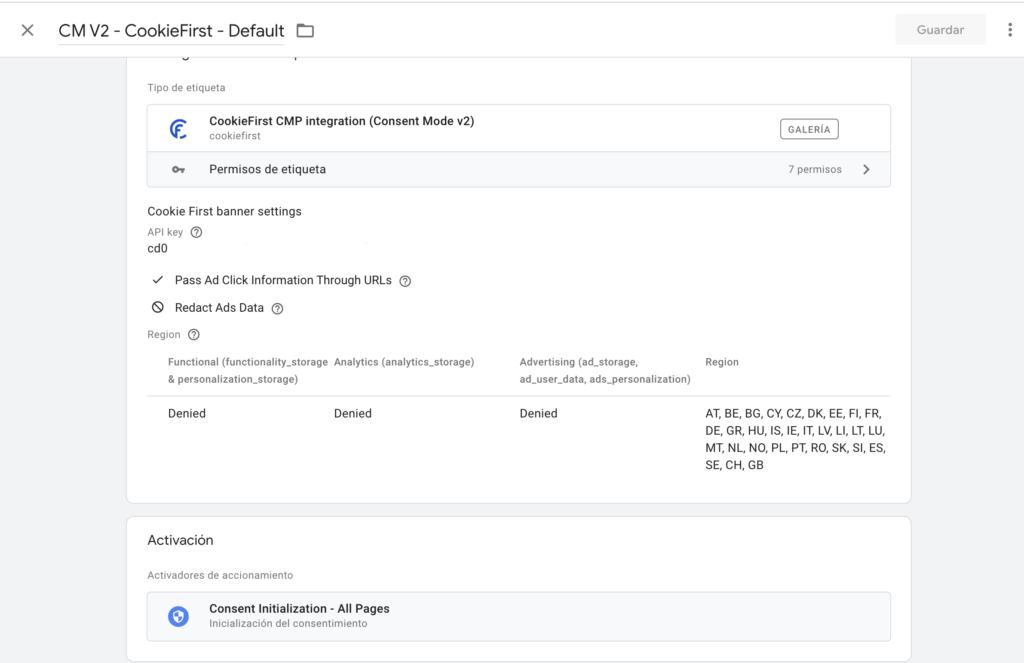The height and width of the screenshot is (663, 1024).
Task: Close the tag editor with the X icon
Action: tap(27, 30)
